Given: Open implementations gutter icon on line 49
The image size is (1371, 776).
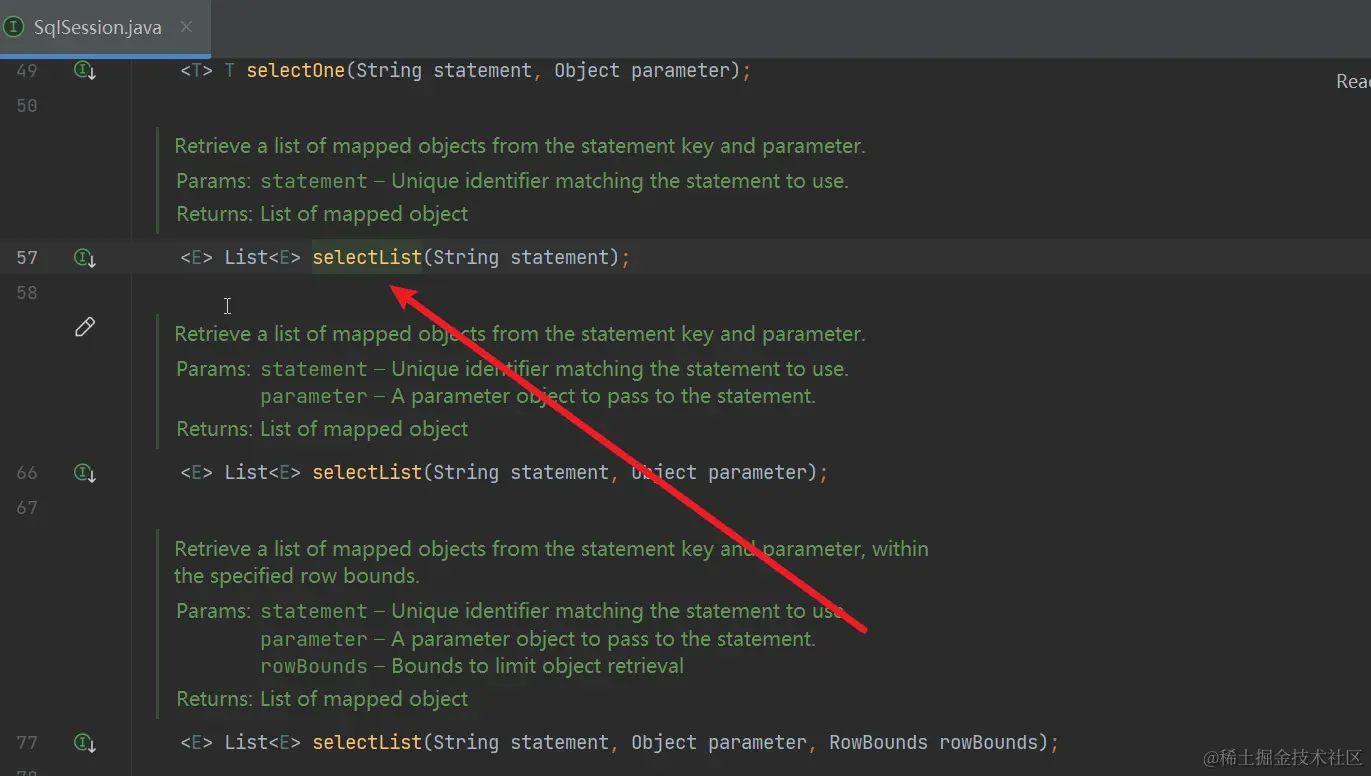Looking at the screenshot, I should pyautogui.click(x=85, y=71).
